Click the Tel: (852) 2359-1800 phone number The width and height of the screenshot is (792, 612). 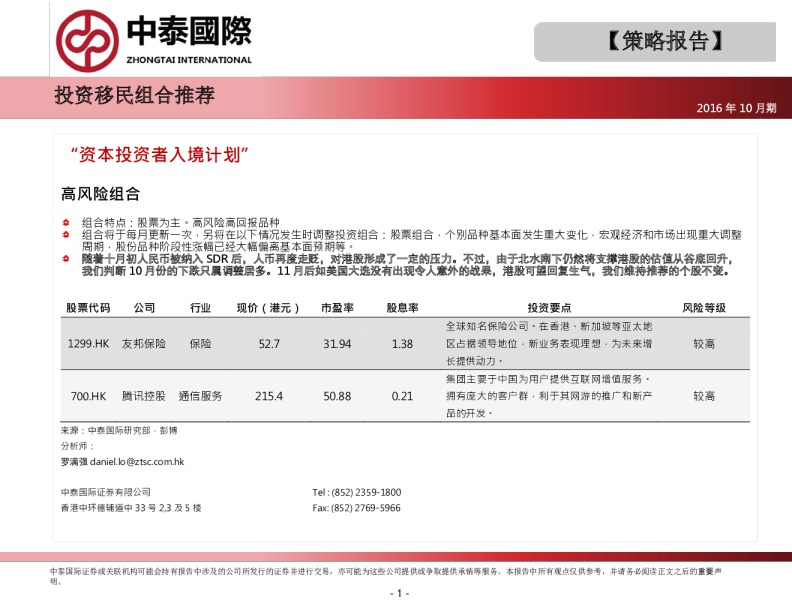pyautogui.click(x=356, y=493)
